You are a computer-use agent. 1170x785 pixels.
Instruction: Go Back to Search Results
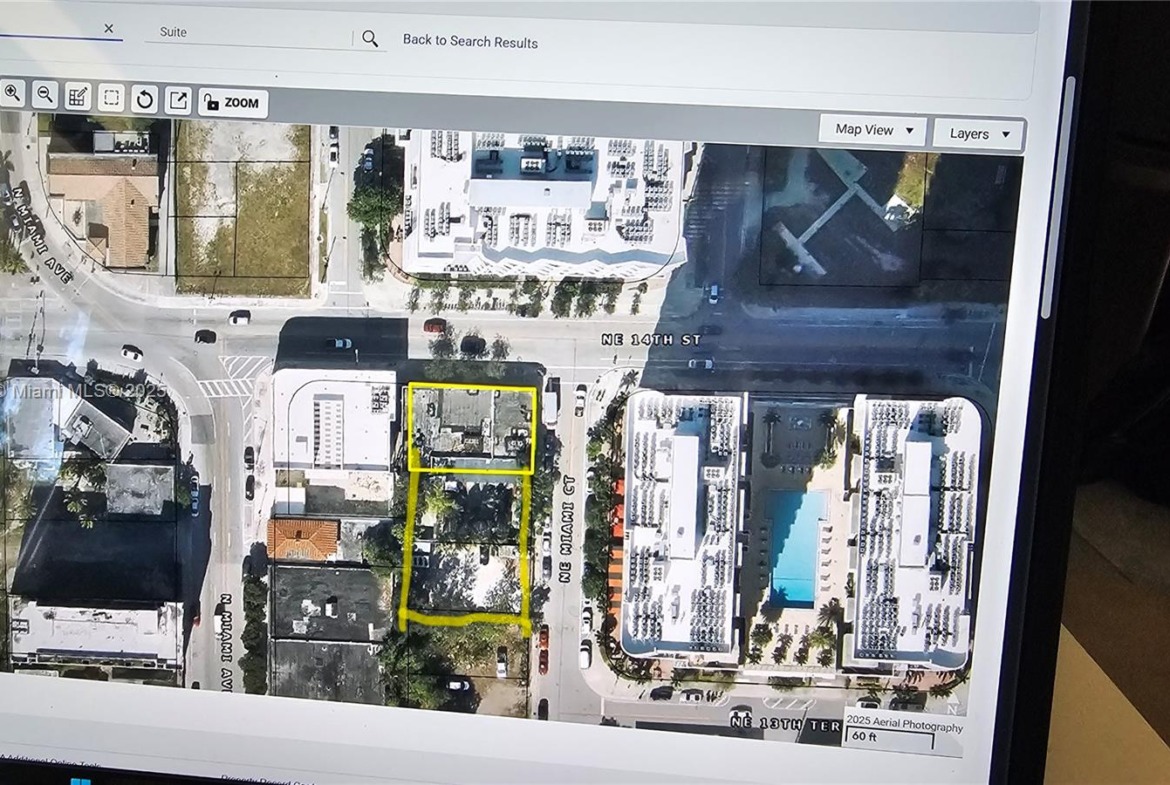point(470,42)
